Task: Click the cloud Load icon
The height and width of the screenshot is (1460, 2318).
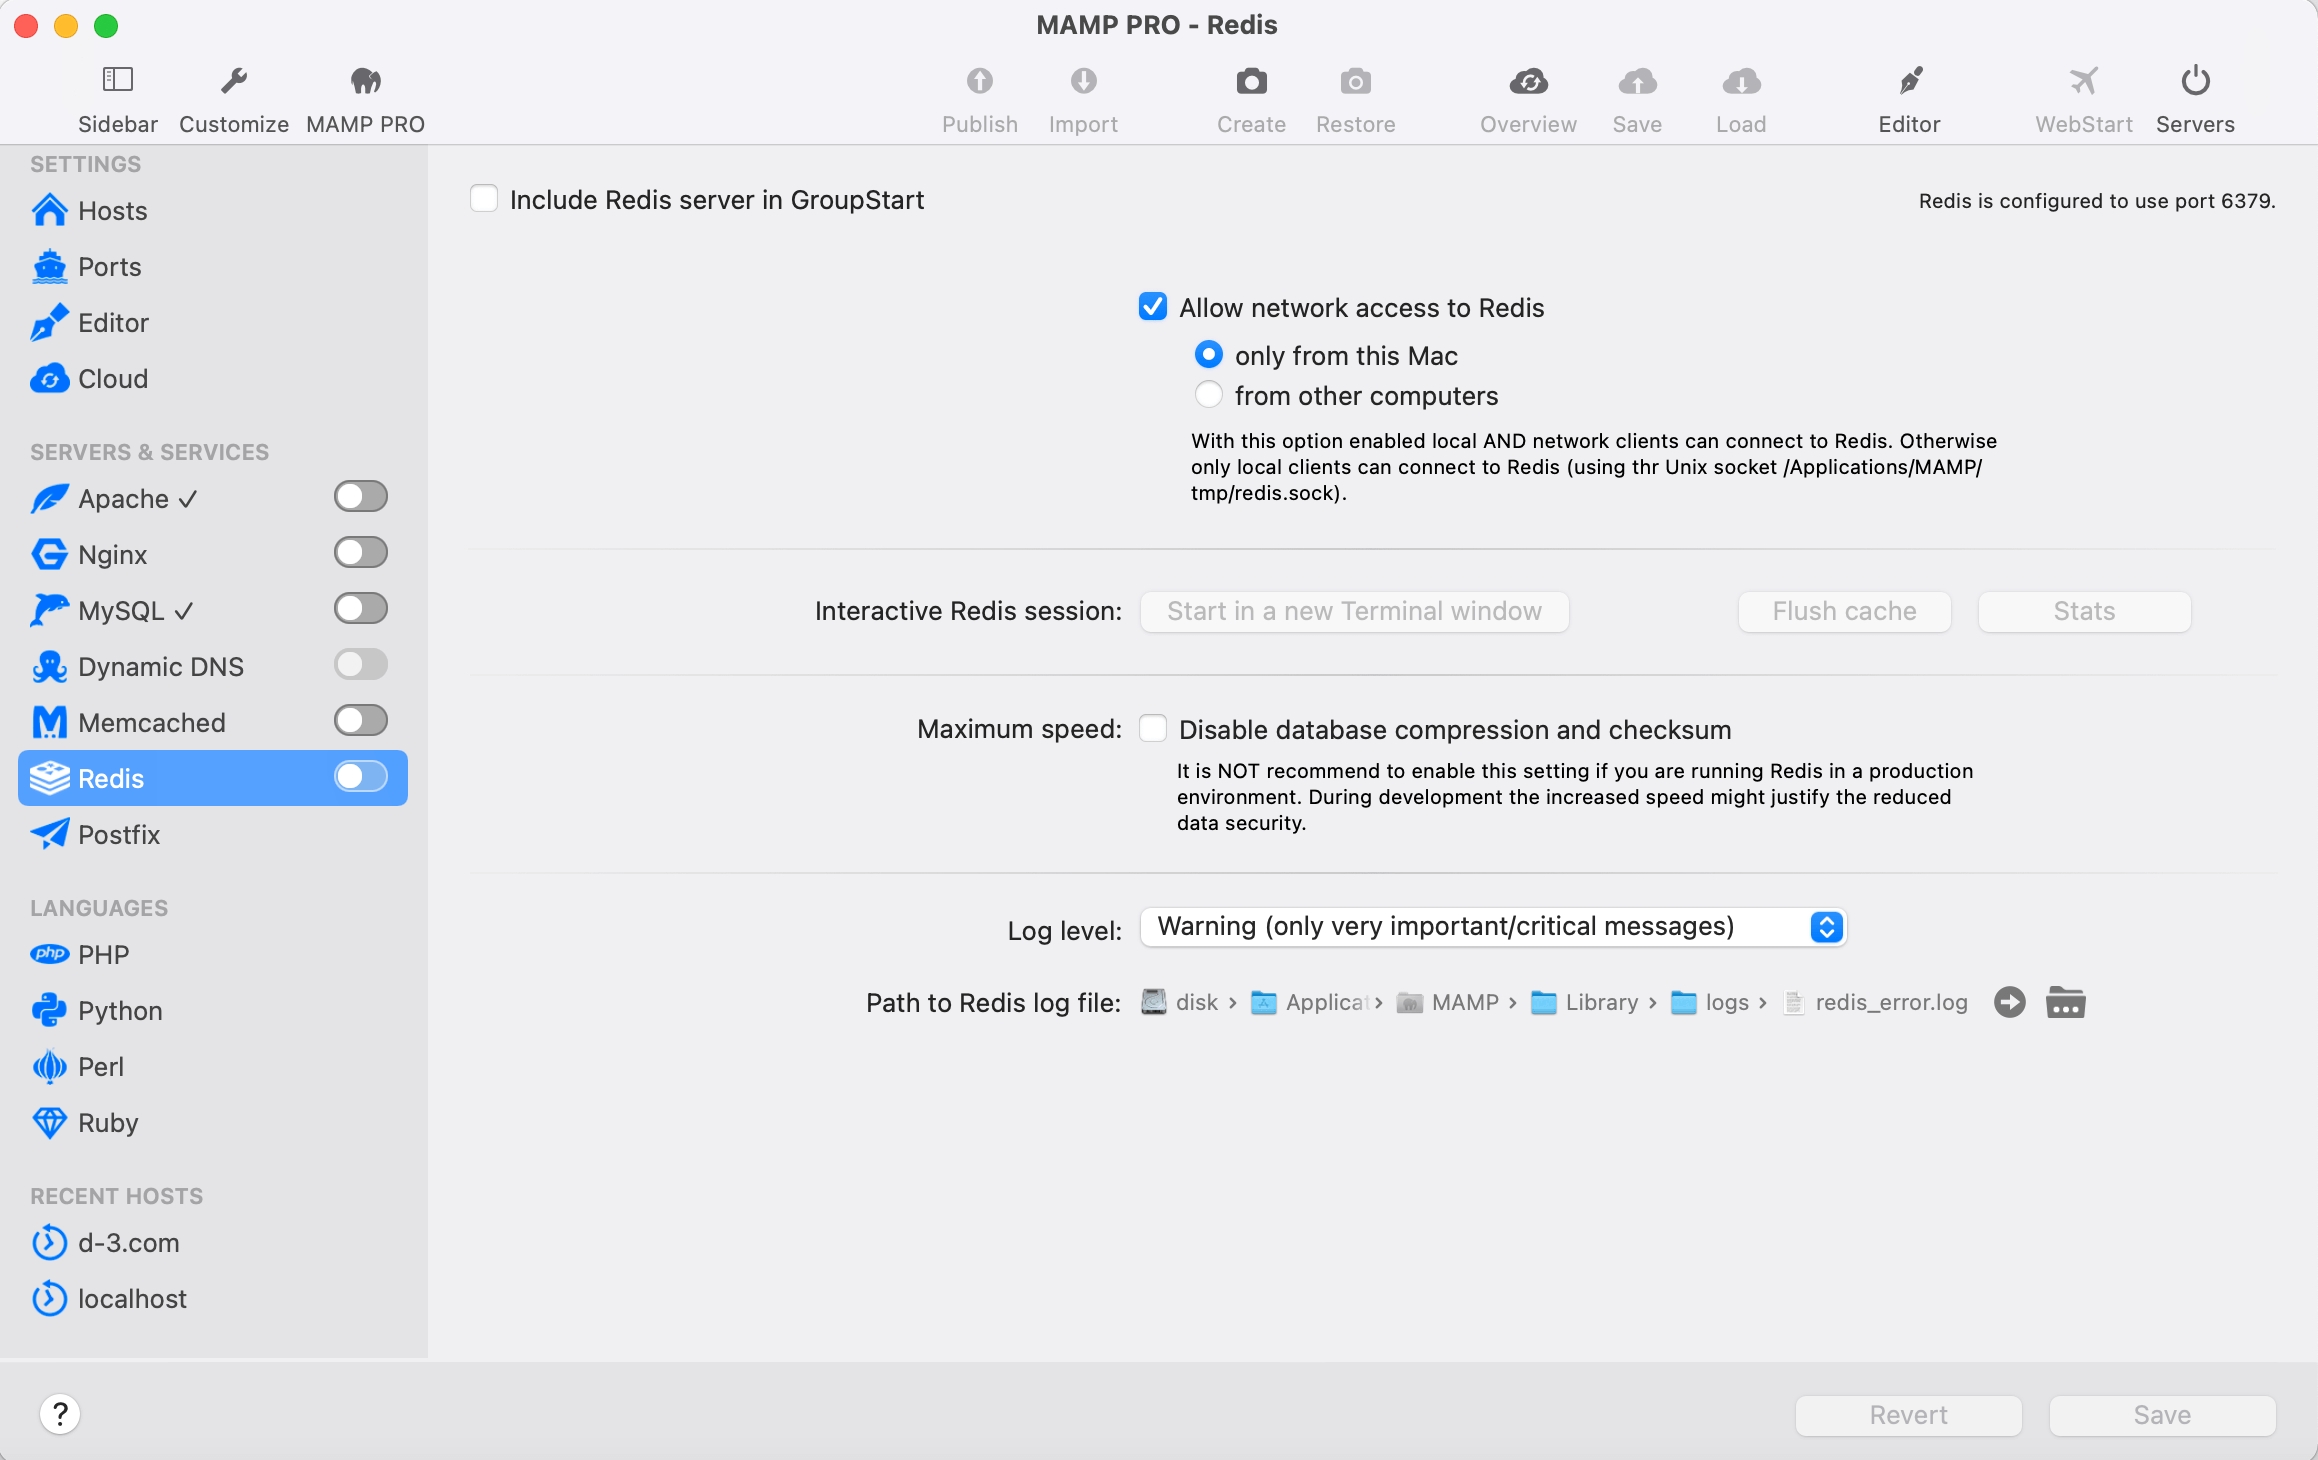Action: click(x=1742, y=80)
